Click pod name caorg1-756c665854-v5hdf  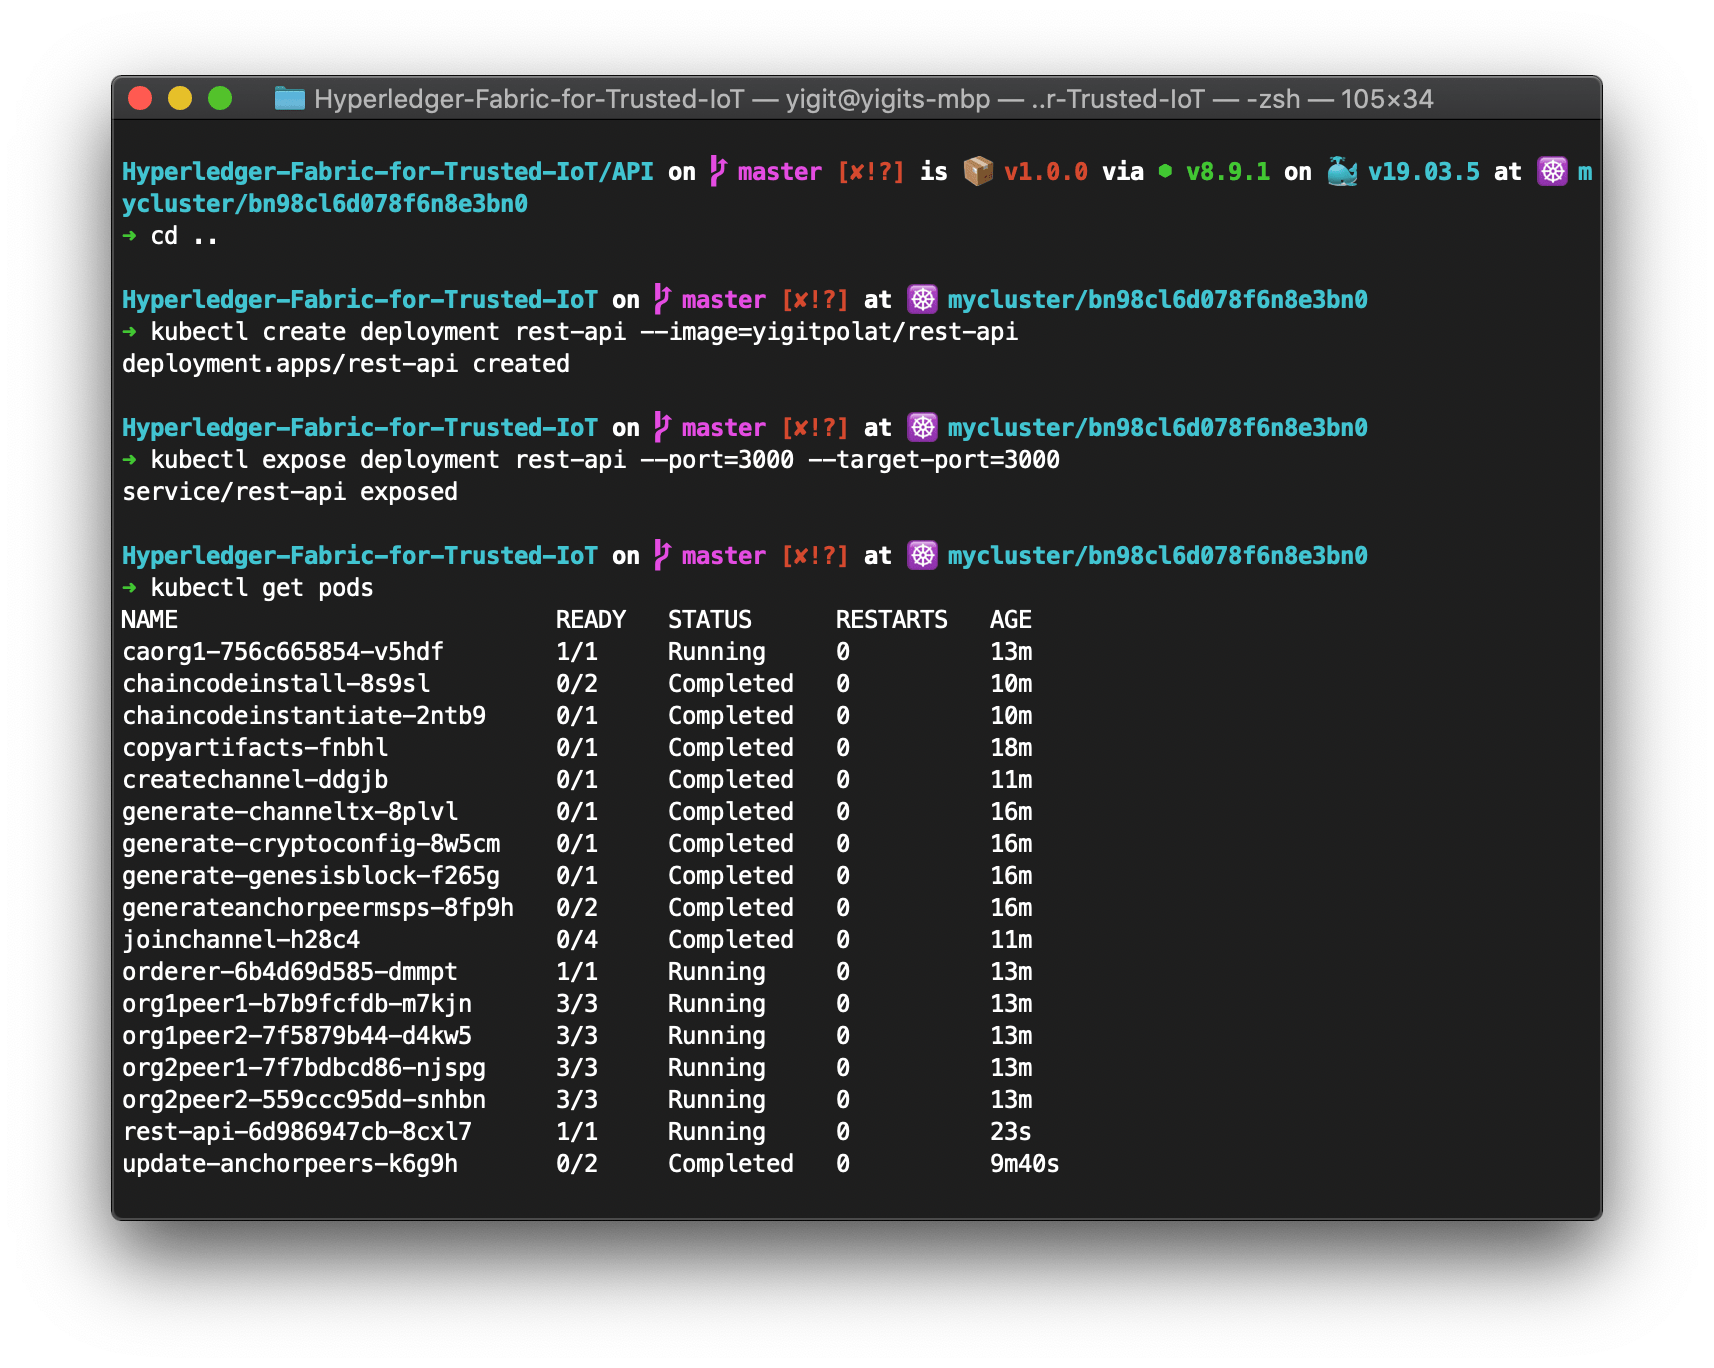pyautogui.click(x=283, y=652)
